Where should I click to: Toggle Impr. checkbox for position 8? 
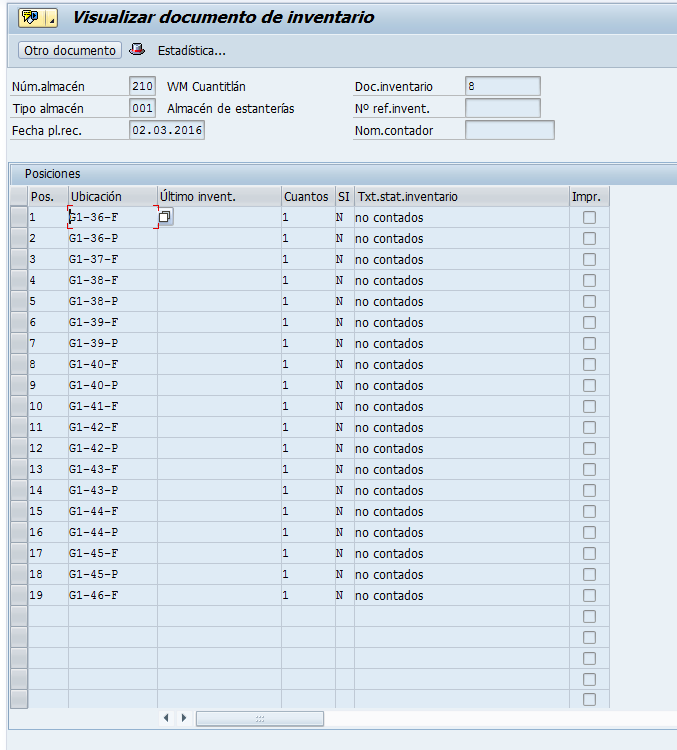coord(589,364)
